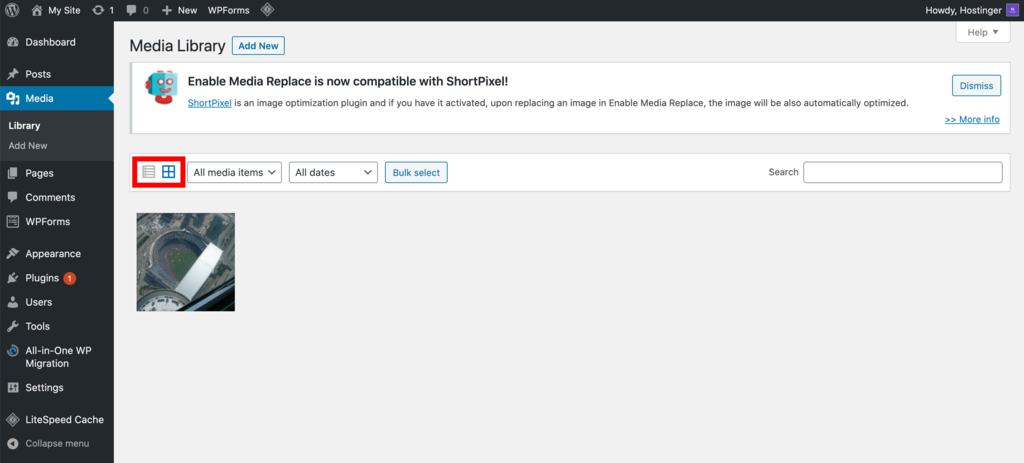This screenshot has height=463, width=1024.
Task: Switch to grid view icon
Action: pyautogui.click(x=169, y=172)
